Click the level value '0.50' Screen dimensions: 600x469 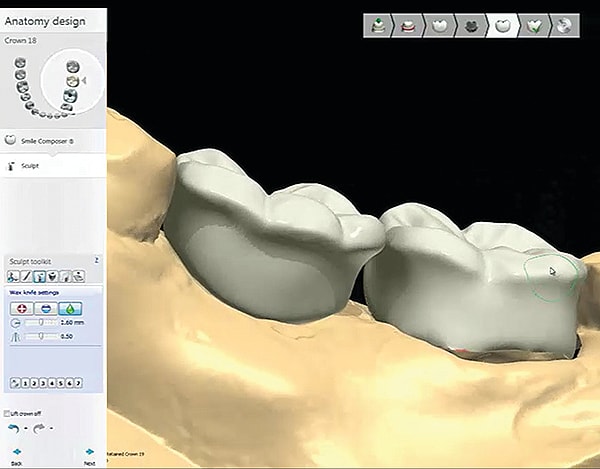pyautogui.click(x=67, y=336)
